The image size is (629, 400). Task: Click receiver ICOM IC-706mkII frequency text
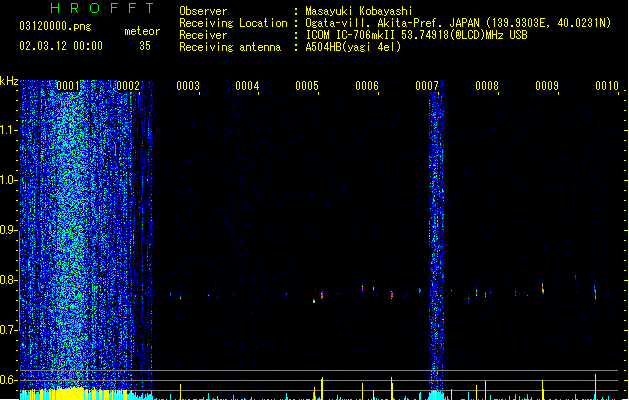[x=416, y=35]
